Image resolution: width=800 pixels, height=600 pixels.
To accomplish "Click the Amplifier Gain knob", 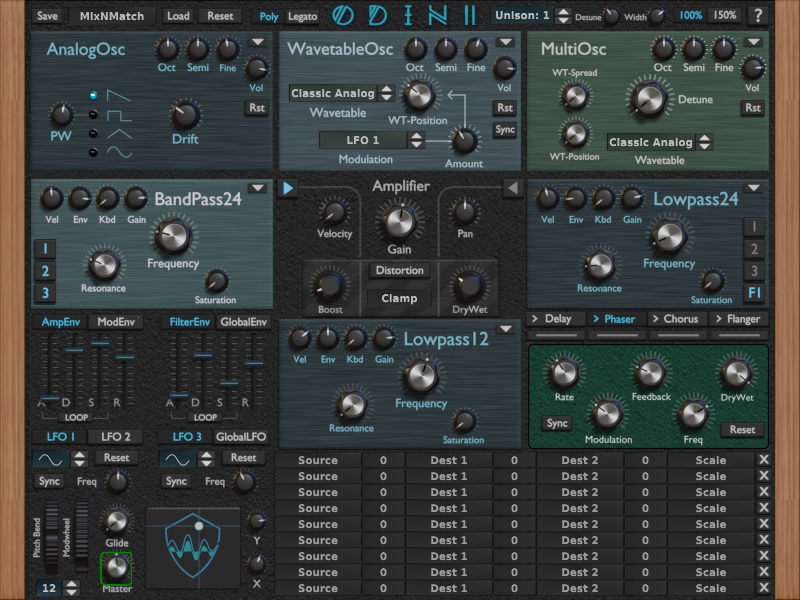I will tap(400, 222).
